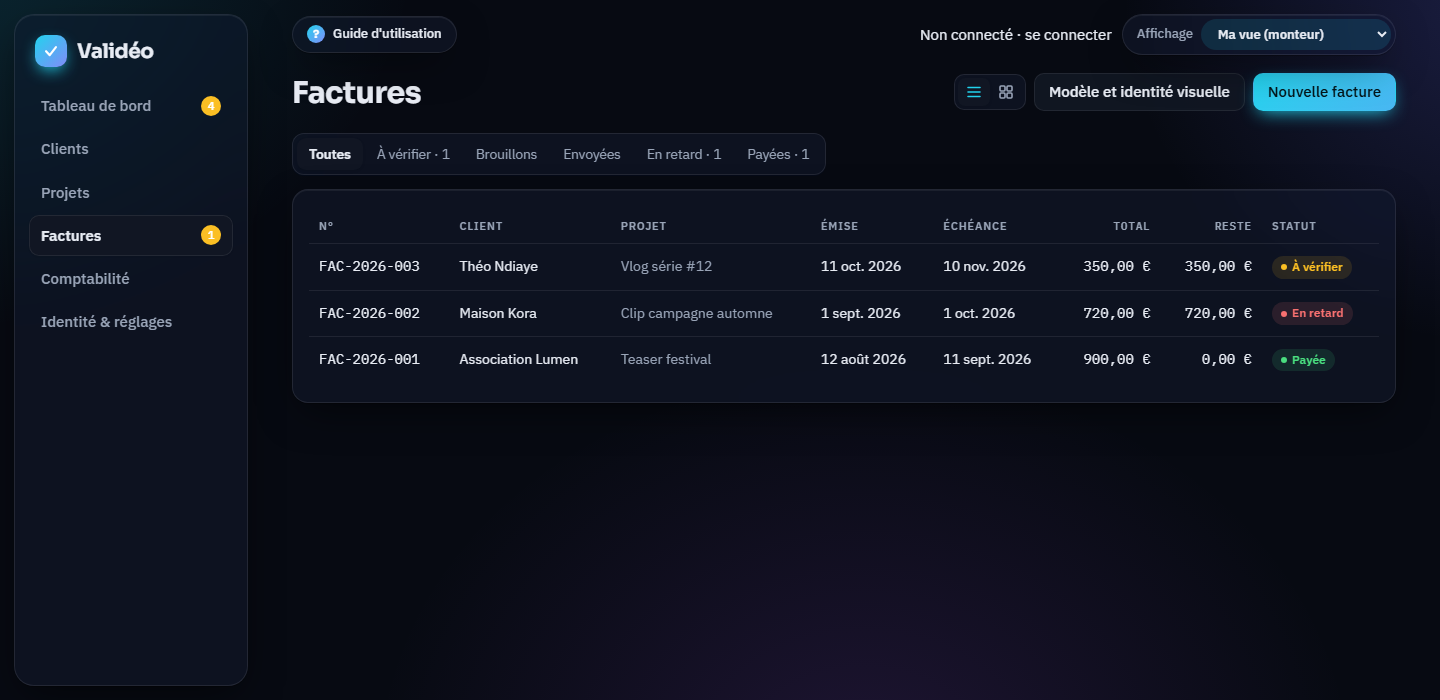The height and width of the screenshot is (700, 1440).
Task: Switch to the Envoyées tab
Action: 592,154
